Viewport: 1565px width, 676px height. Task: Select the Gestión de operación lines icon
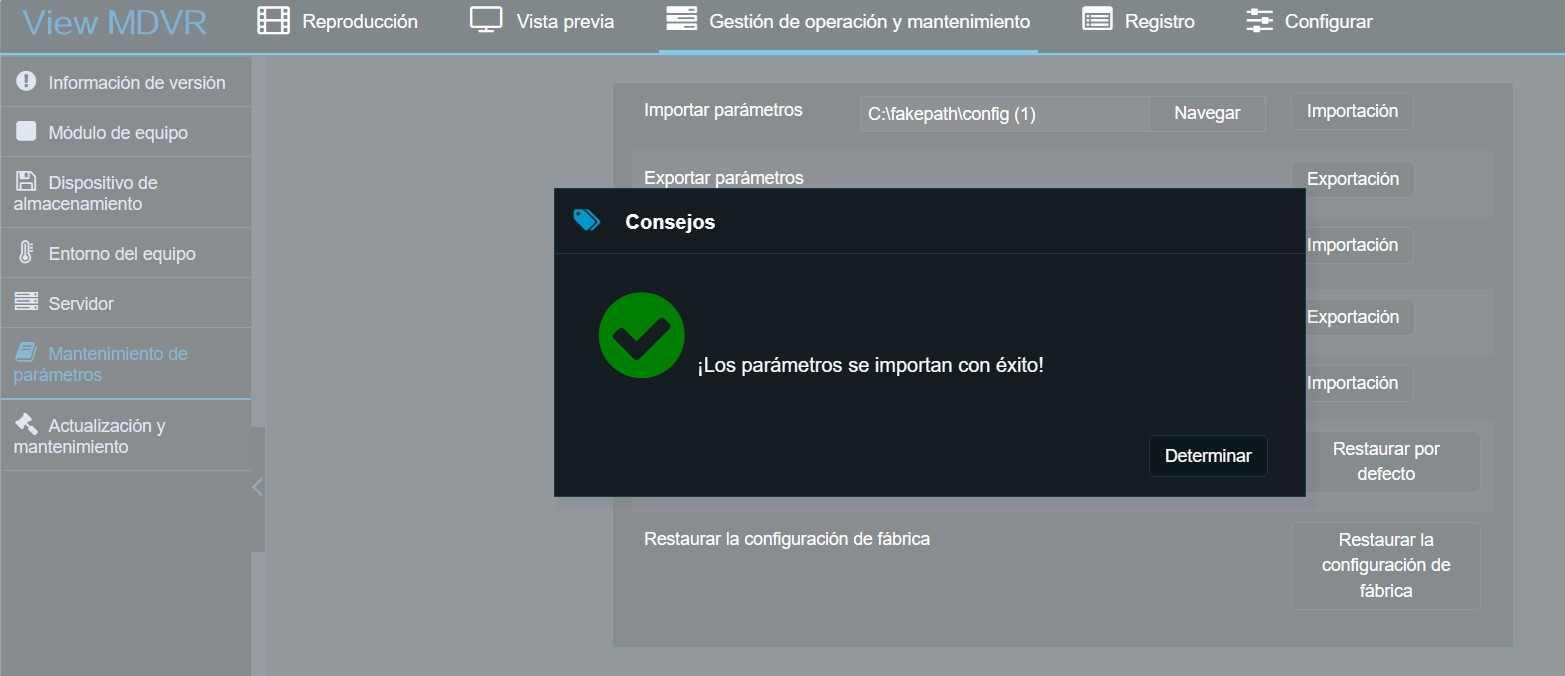tap(681, 19)
